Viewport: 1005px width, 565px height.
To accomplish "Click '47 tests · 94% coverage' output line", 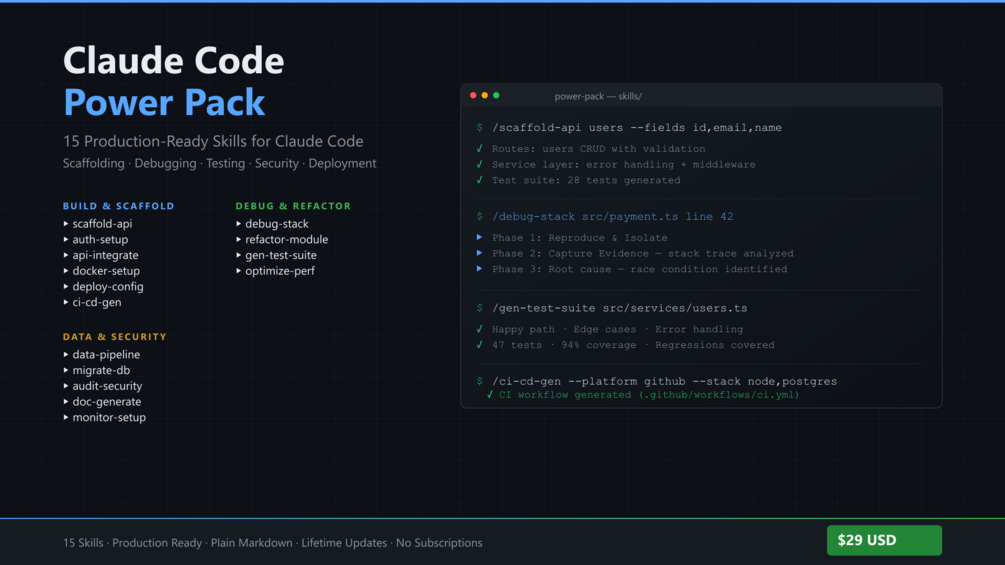I will (633, 345).
